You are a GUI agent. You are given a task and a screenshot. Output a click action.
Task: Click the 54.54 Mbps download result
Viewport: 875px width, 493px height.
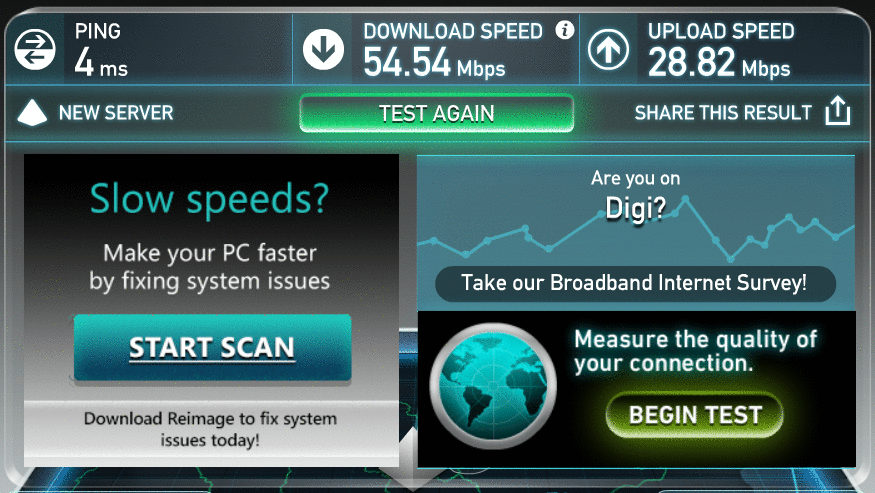click(x=434, y=63)
